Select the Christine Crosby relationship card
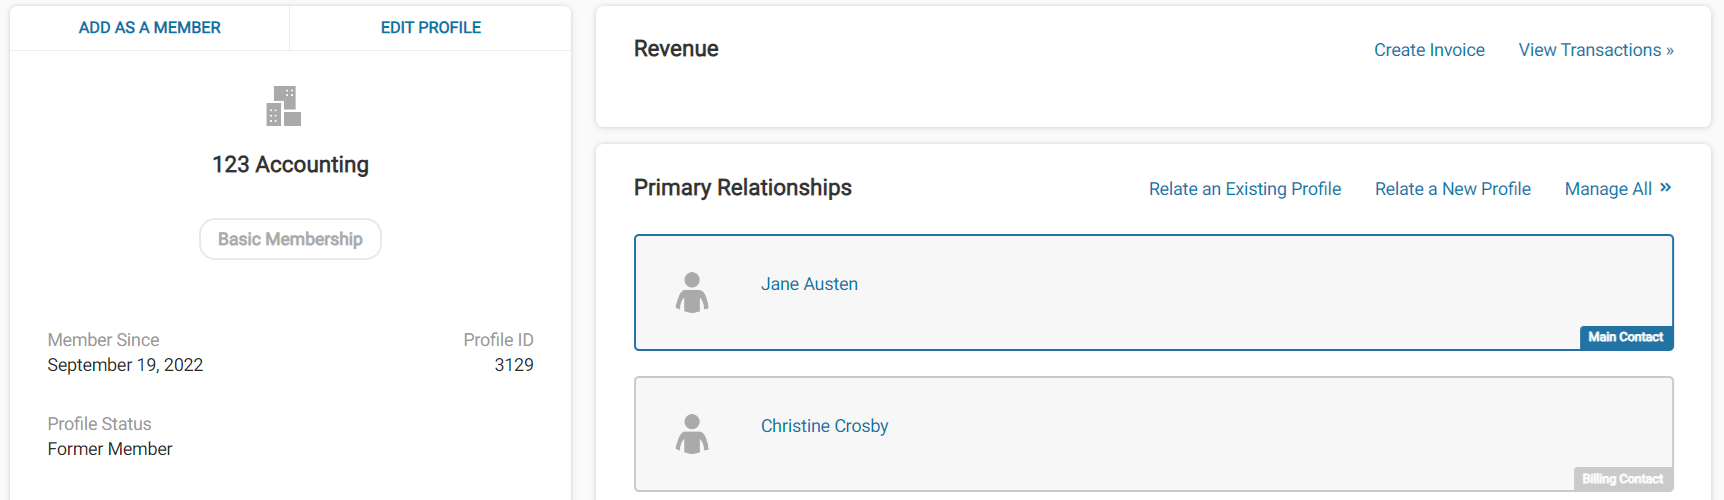 (x=1154, y=434)
